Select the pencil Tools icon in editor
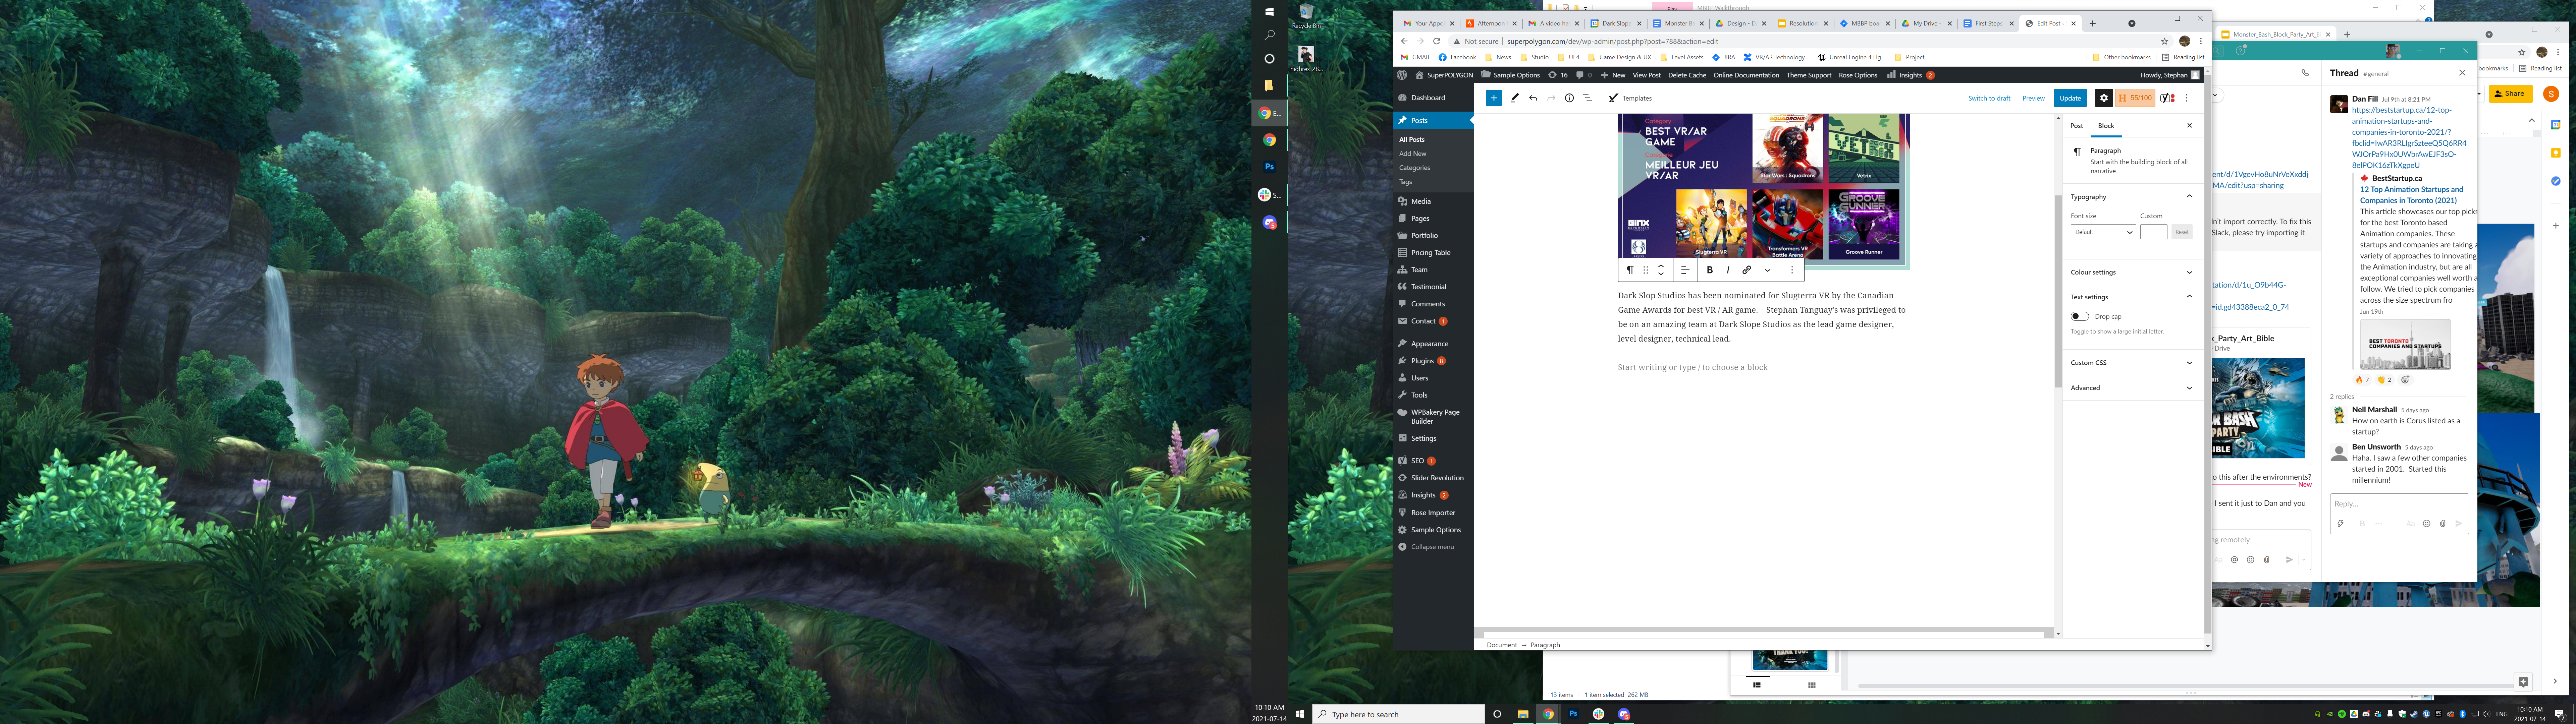This screenshot has width=2576, height=724. (x=1515, y=98)
